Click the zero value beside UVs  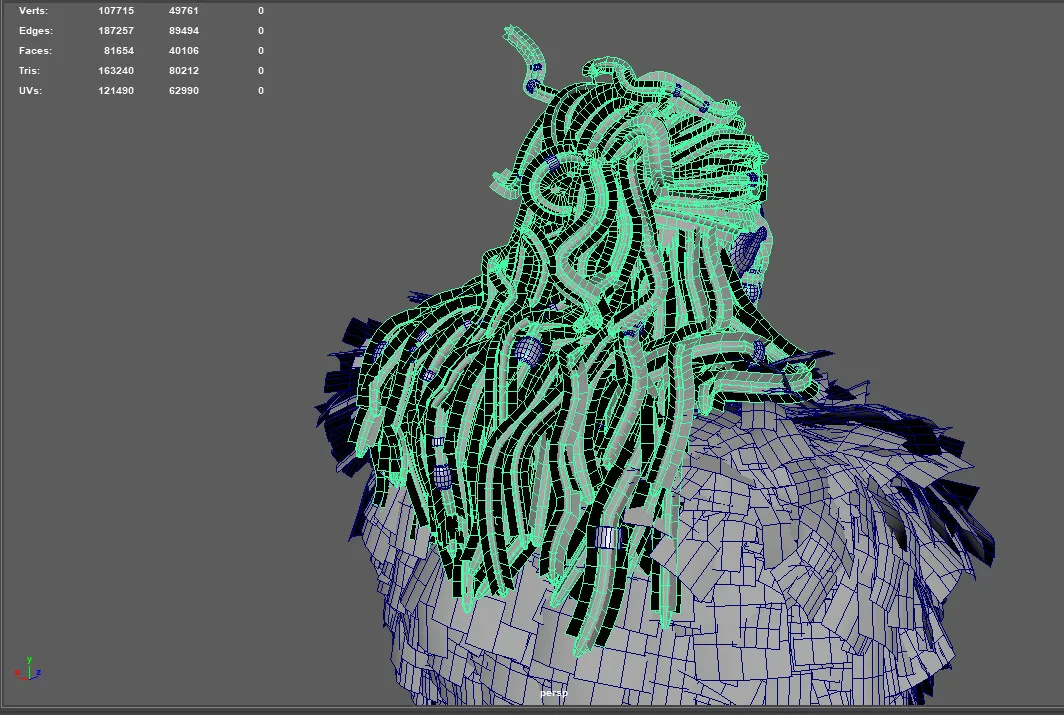click(x=260, y=90)
